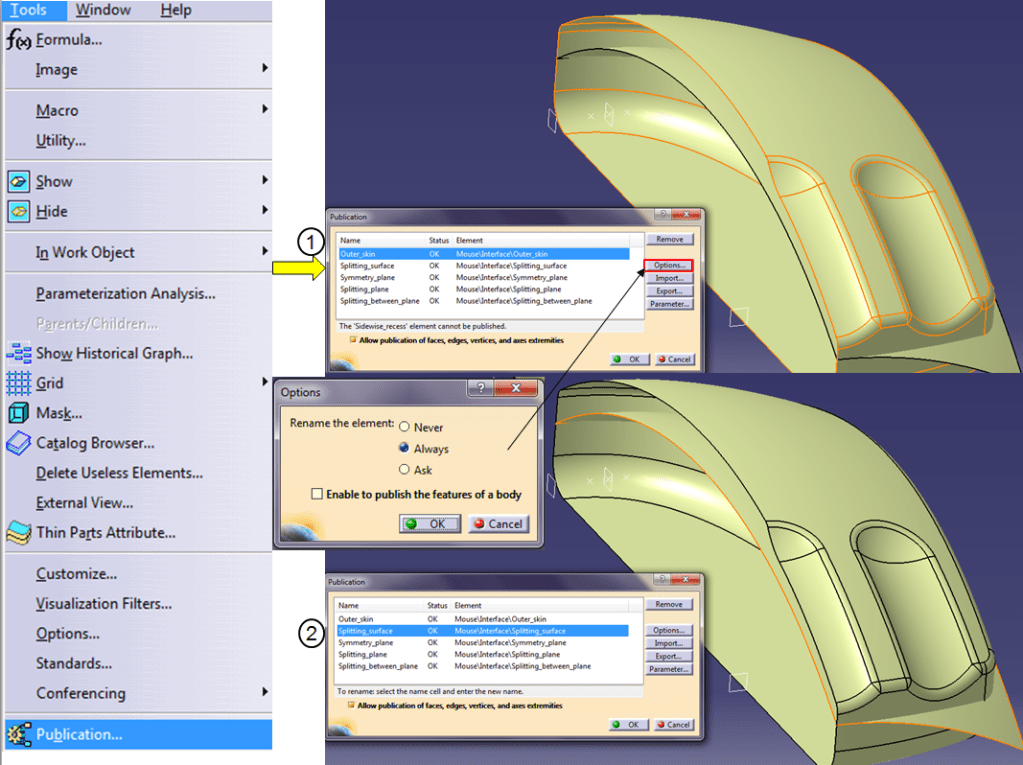
Task: Click the Hide eye icon
Action: coord(19,212)
